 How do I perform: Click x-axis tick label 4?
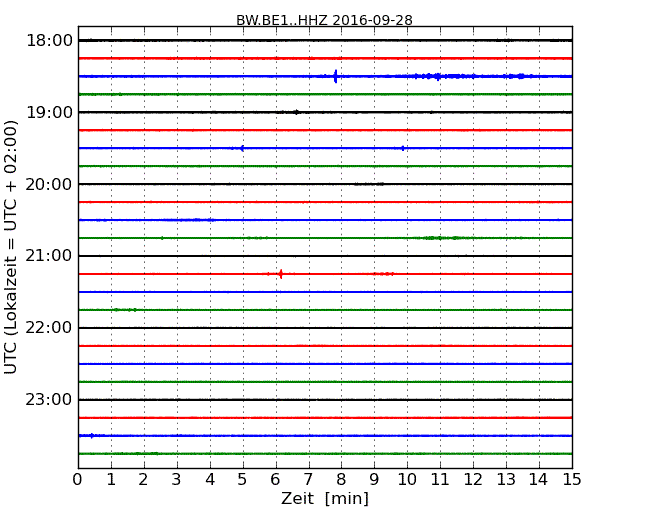[x=210, y=480]
